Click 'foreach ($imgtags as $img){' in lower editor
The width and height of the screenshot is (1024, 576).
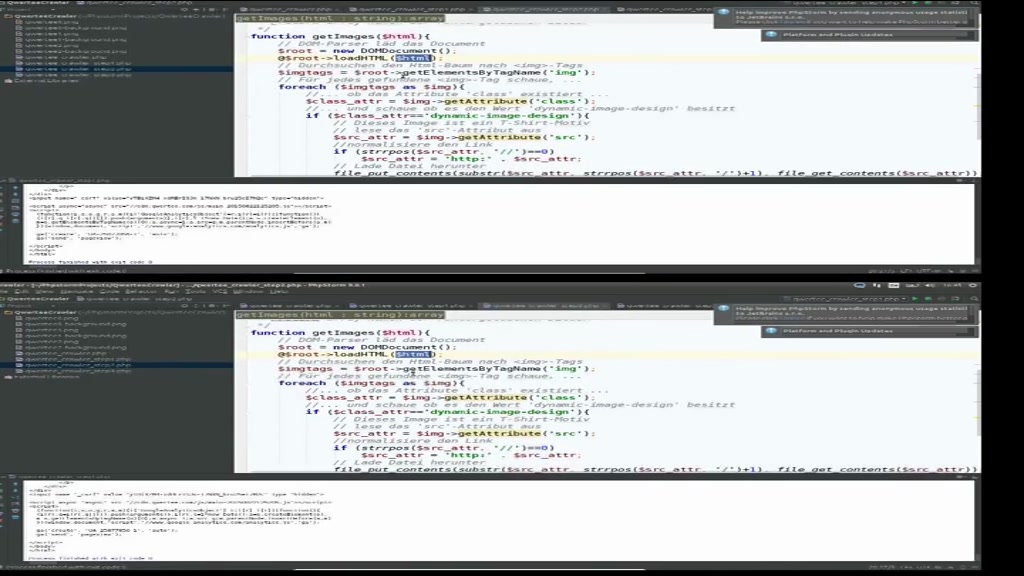point(371,383)
